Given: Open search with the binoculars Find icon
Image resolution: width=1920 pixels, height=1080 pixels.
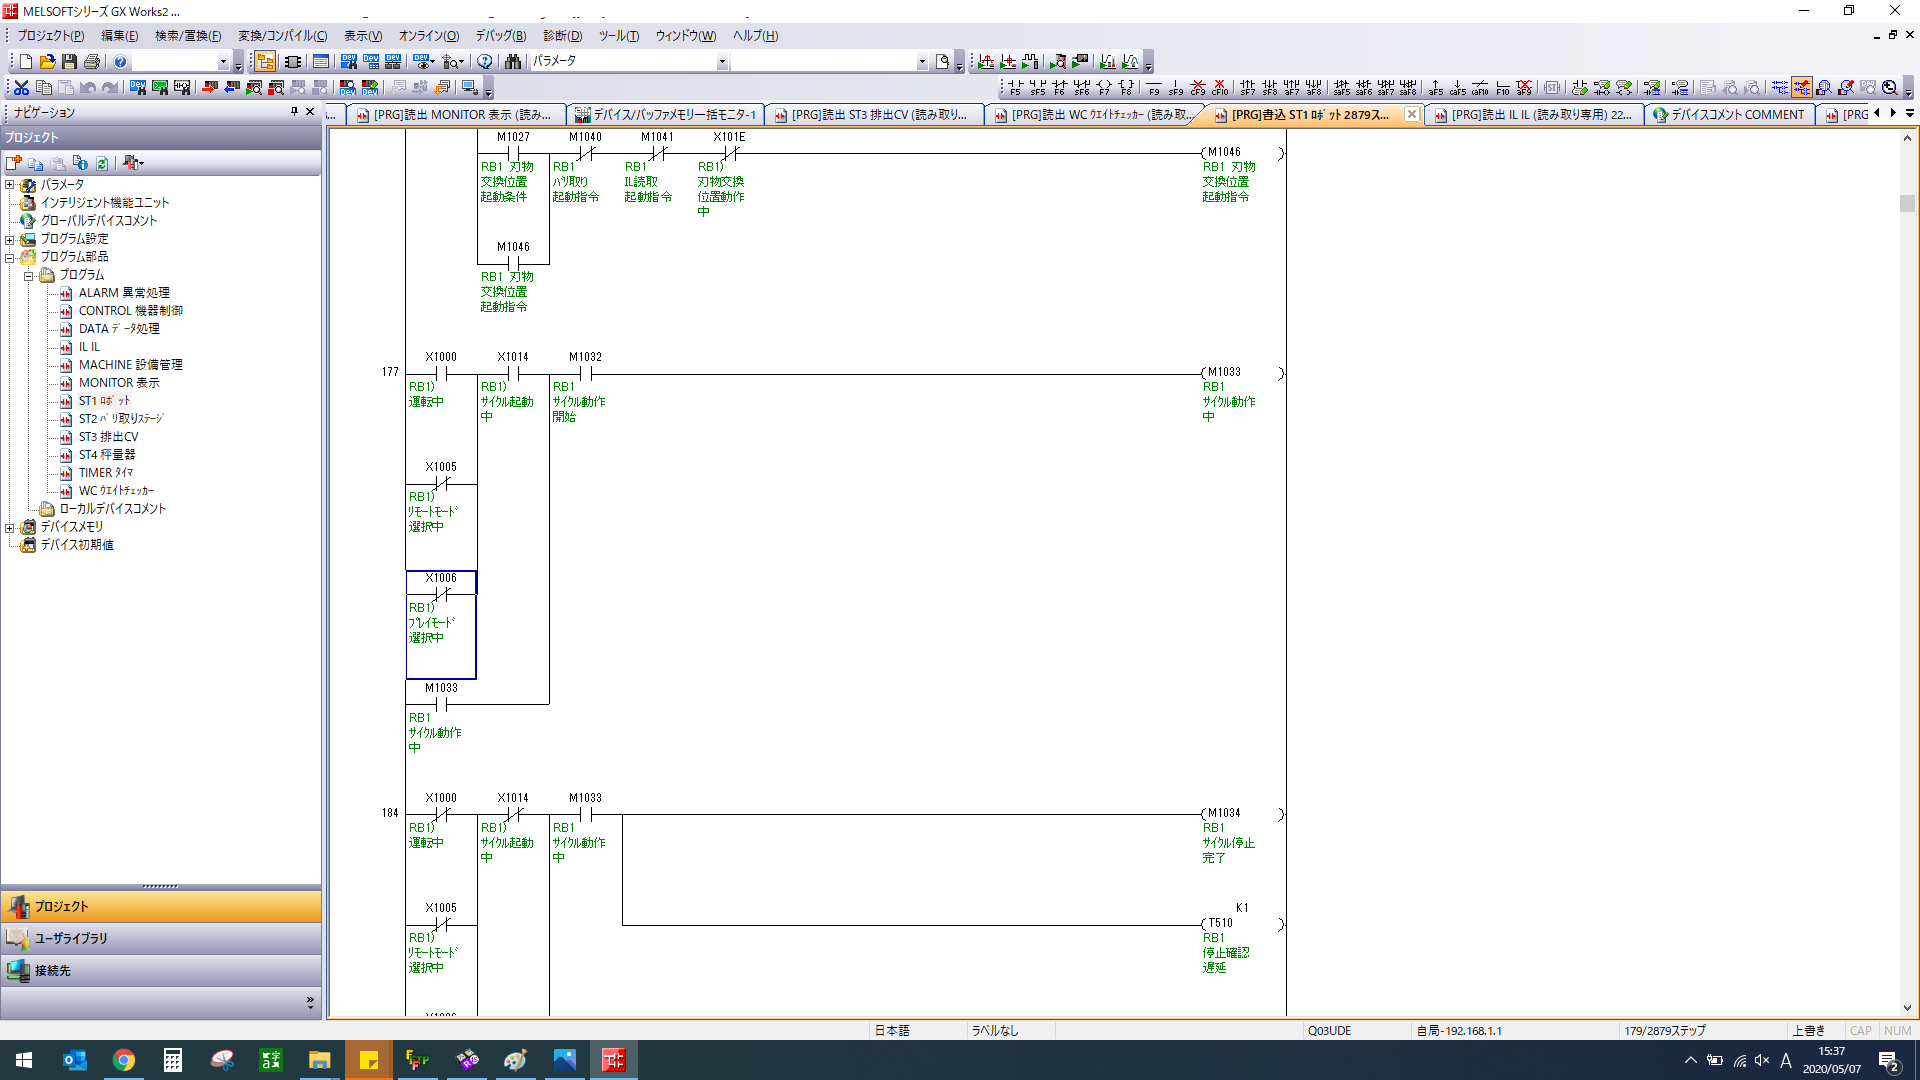Looking at the screenshot, I should click(514, 62).
